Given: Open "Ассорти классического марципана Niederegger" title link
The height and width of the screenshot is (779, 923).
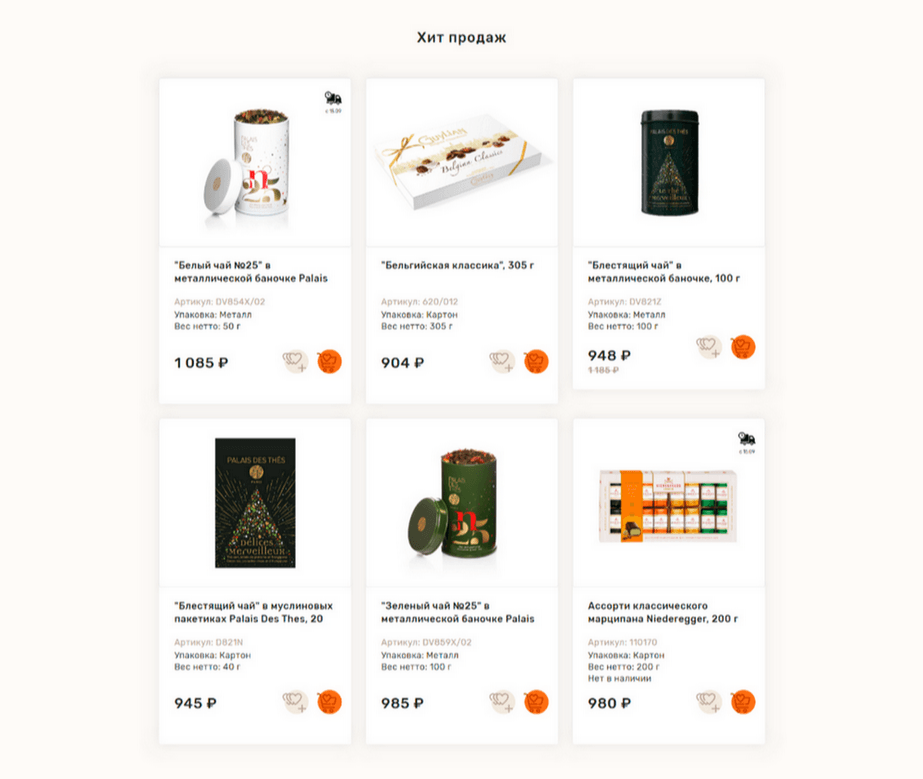Looking at the screenshot, I should 662,612.
